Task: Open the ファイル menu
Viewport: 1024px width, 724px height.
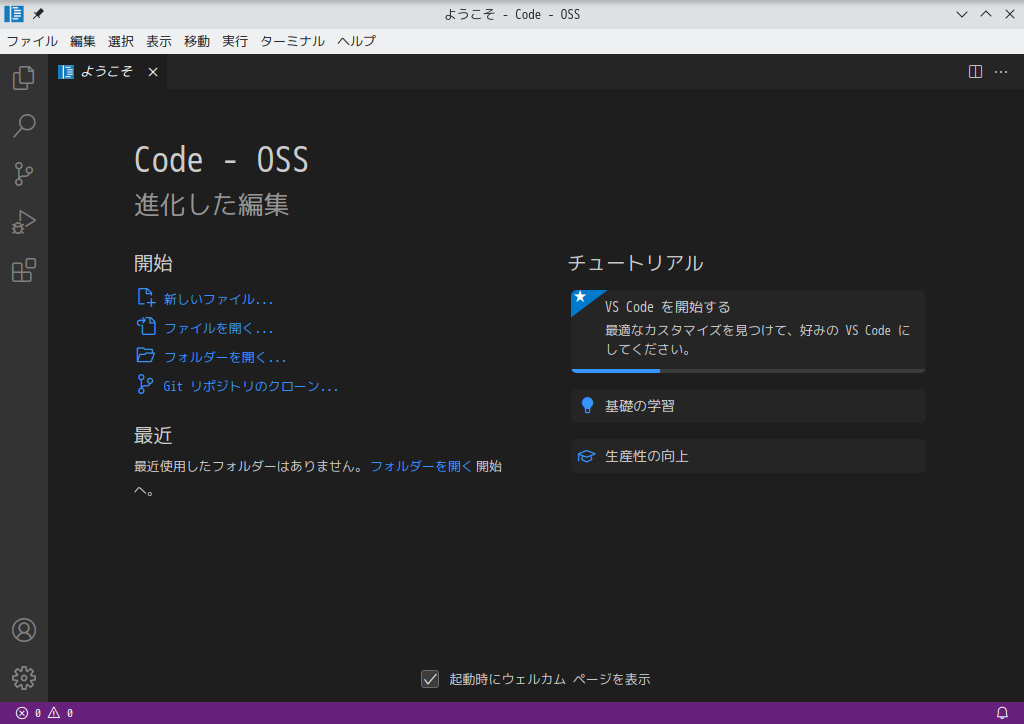Action: tap(32, 41)
